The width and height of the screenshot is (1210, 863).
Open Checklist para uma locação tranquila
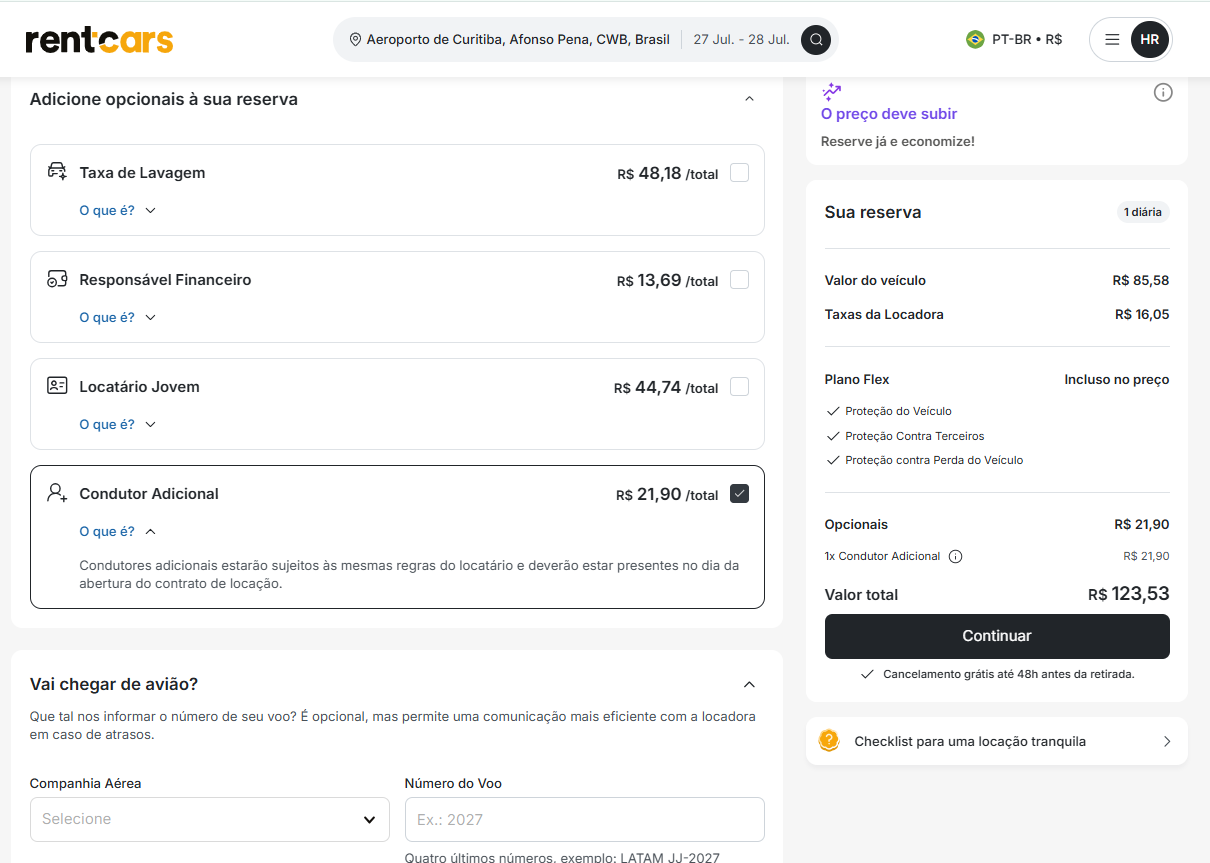coord(997,741)
